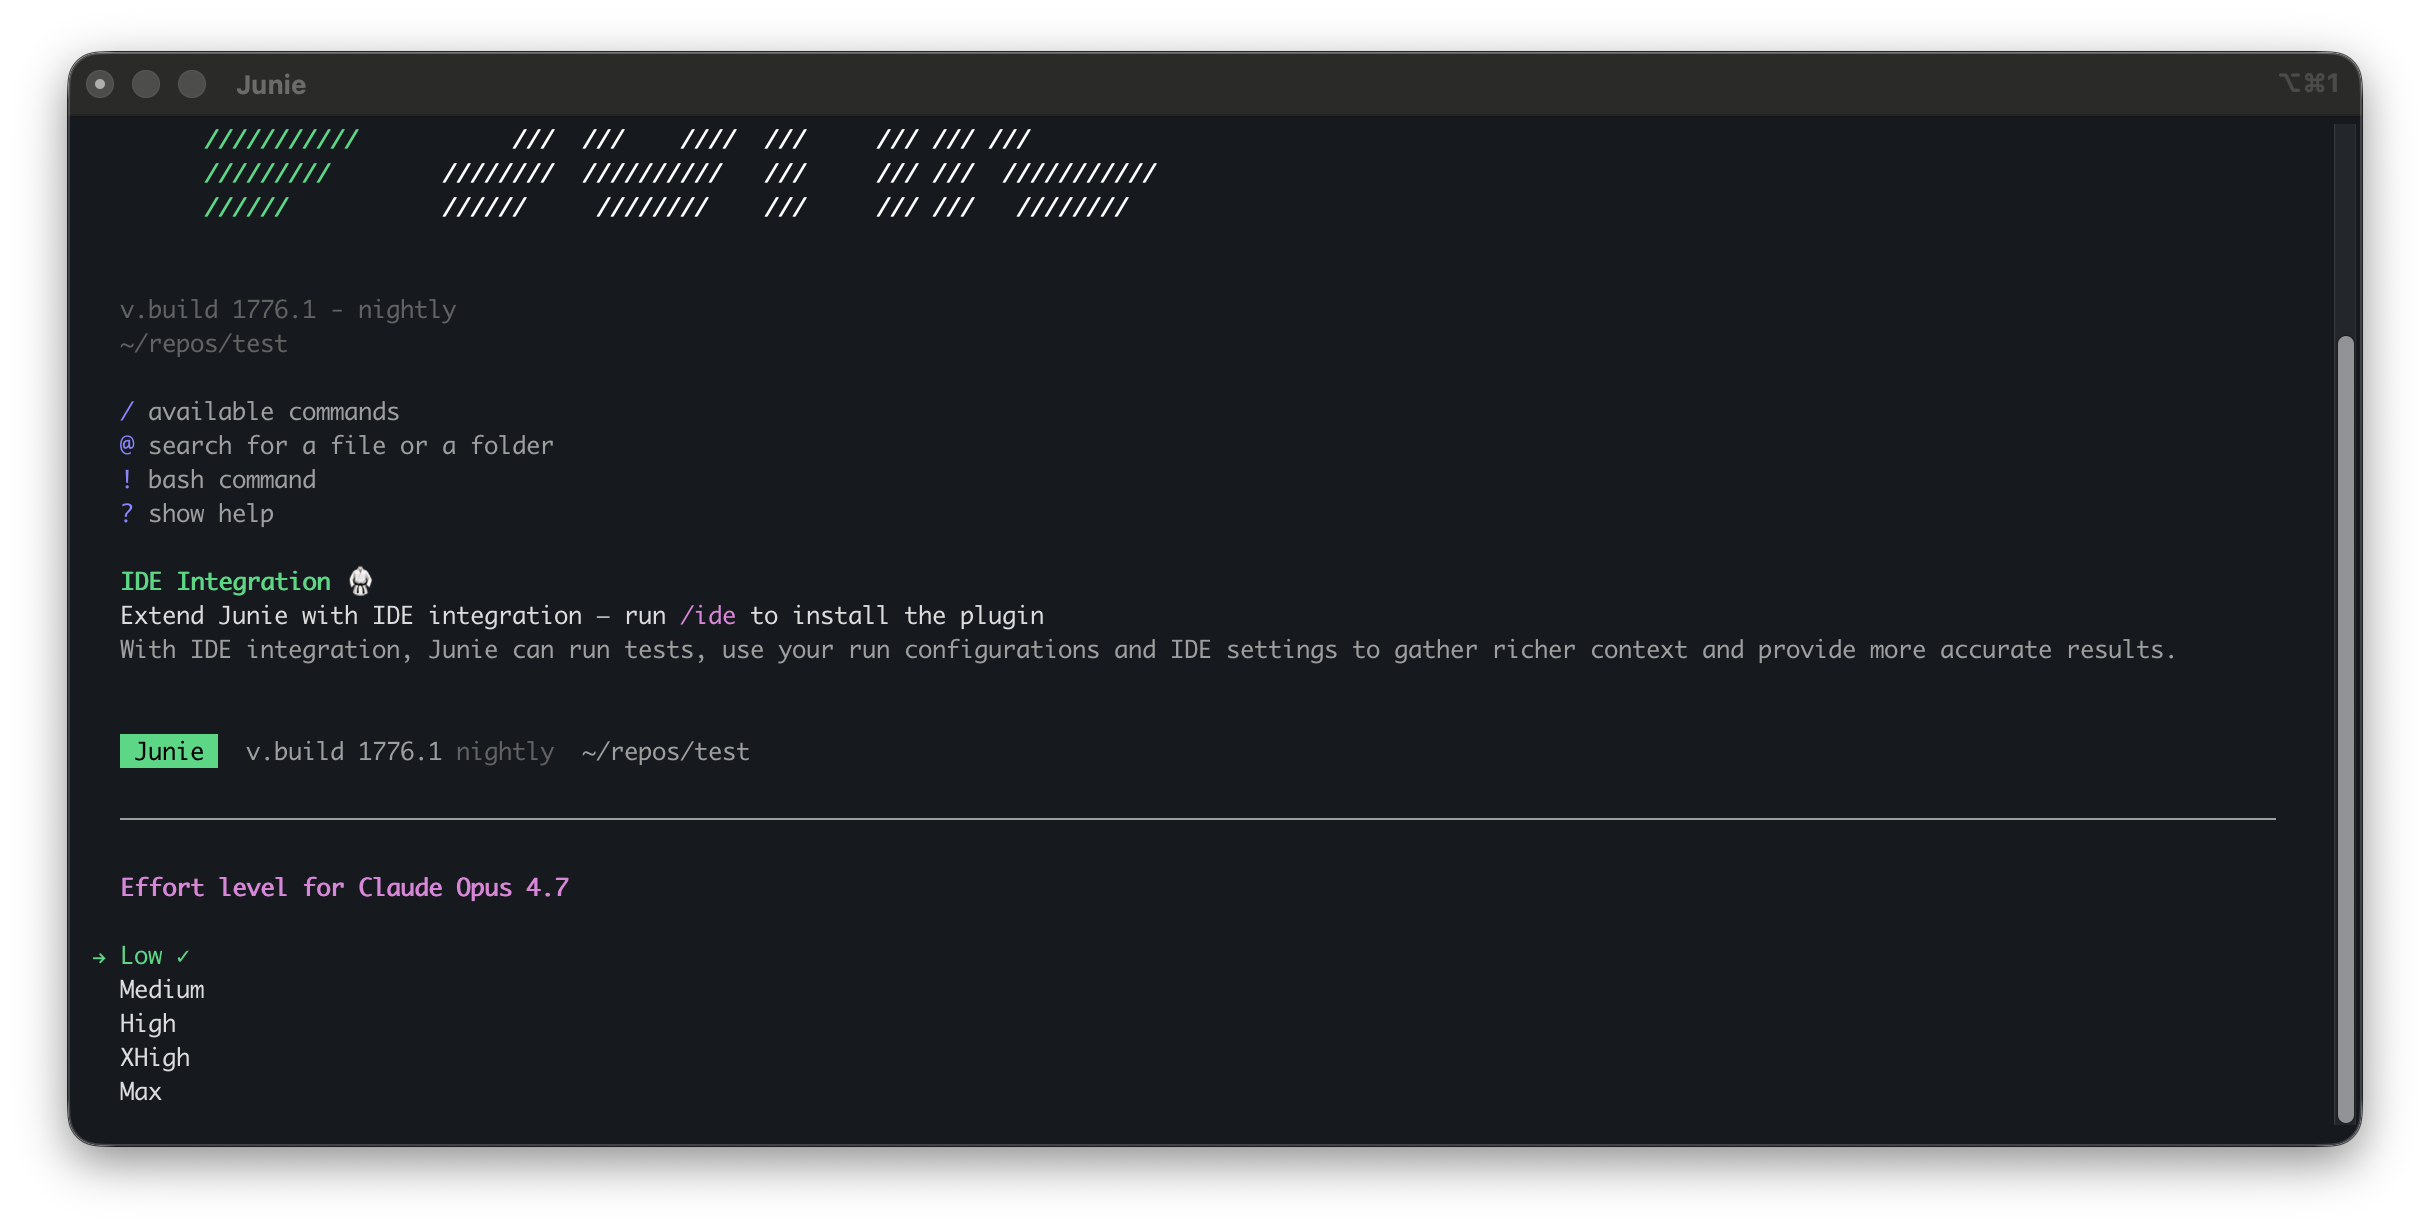Set effort level to Max
Screen dimensions: 2430x1230
pyautogui.click(x=141, y=1092)
